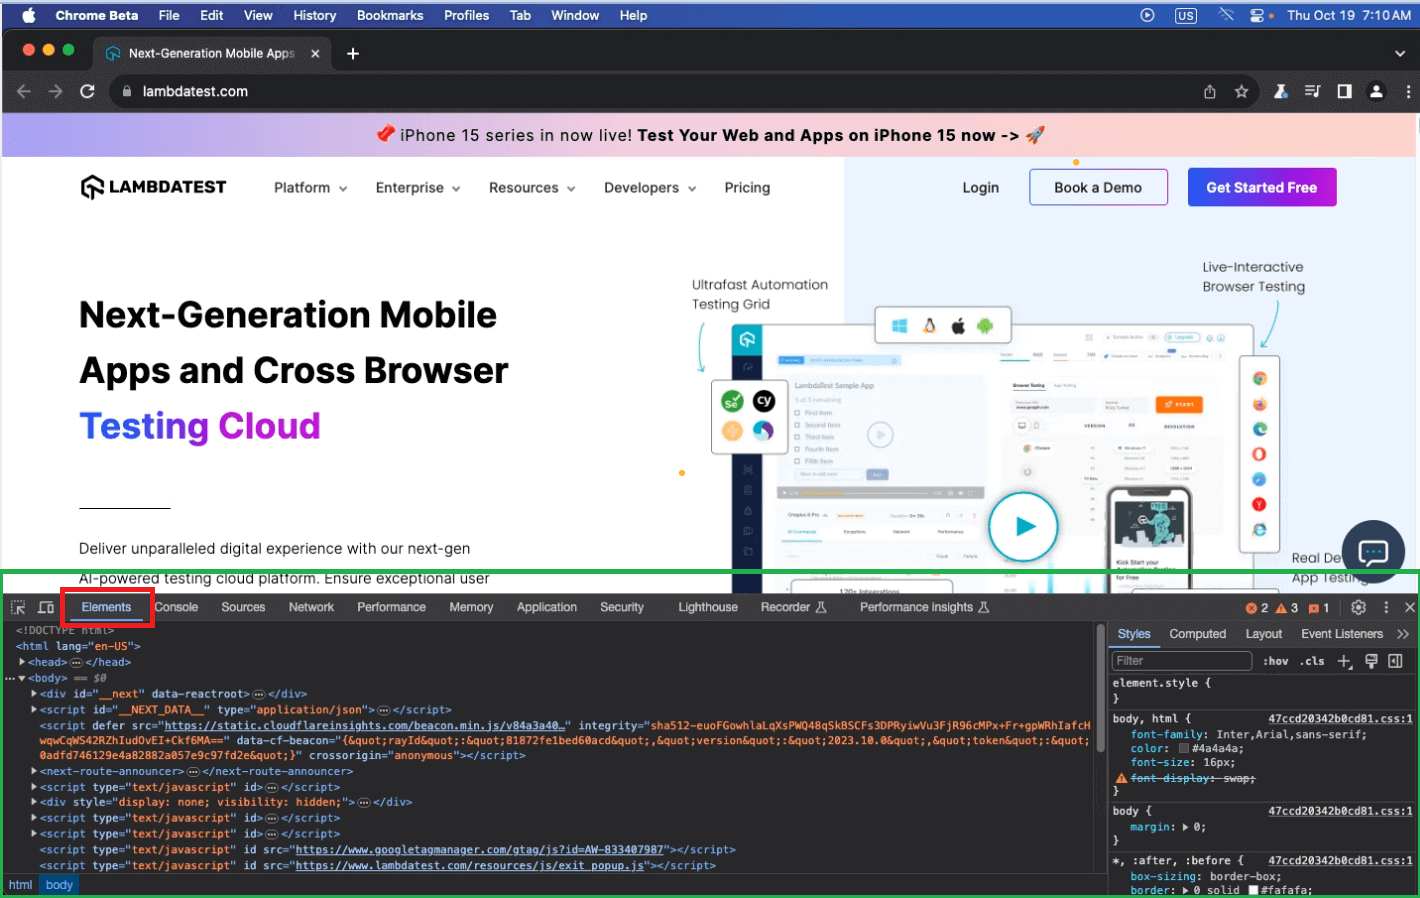Reload the page
The height and width of the screenshot is (898, 1420).
tap(87, 92)
